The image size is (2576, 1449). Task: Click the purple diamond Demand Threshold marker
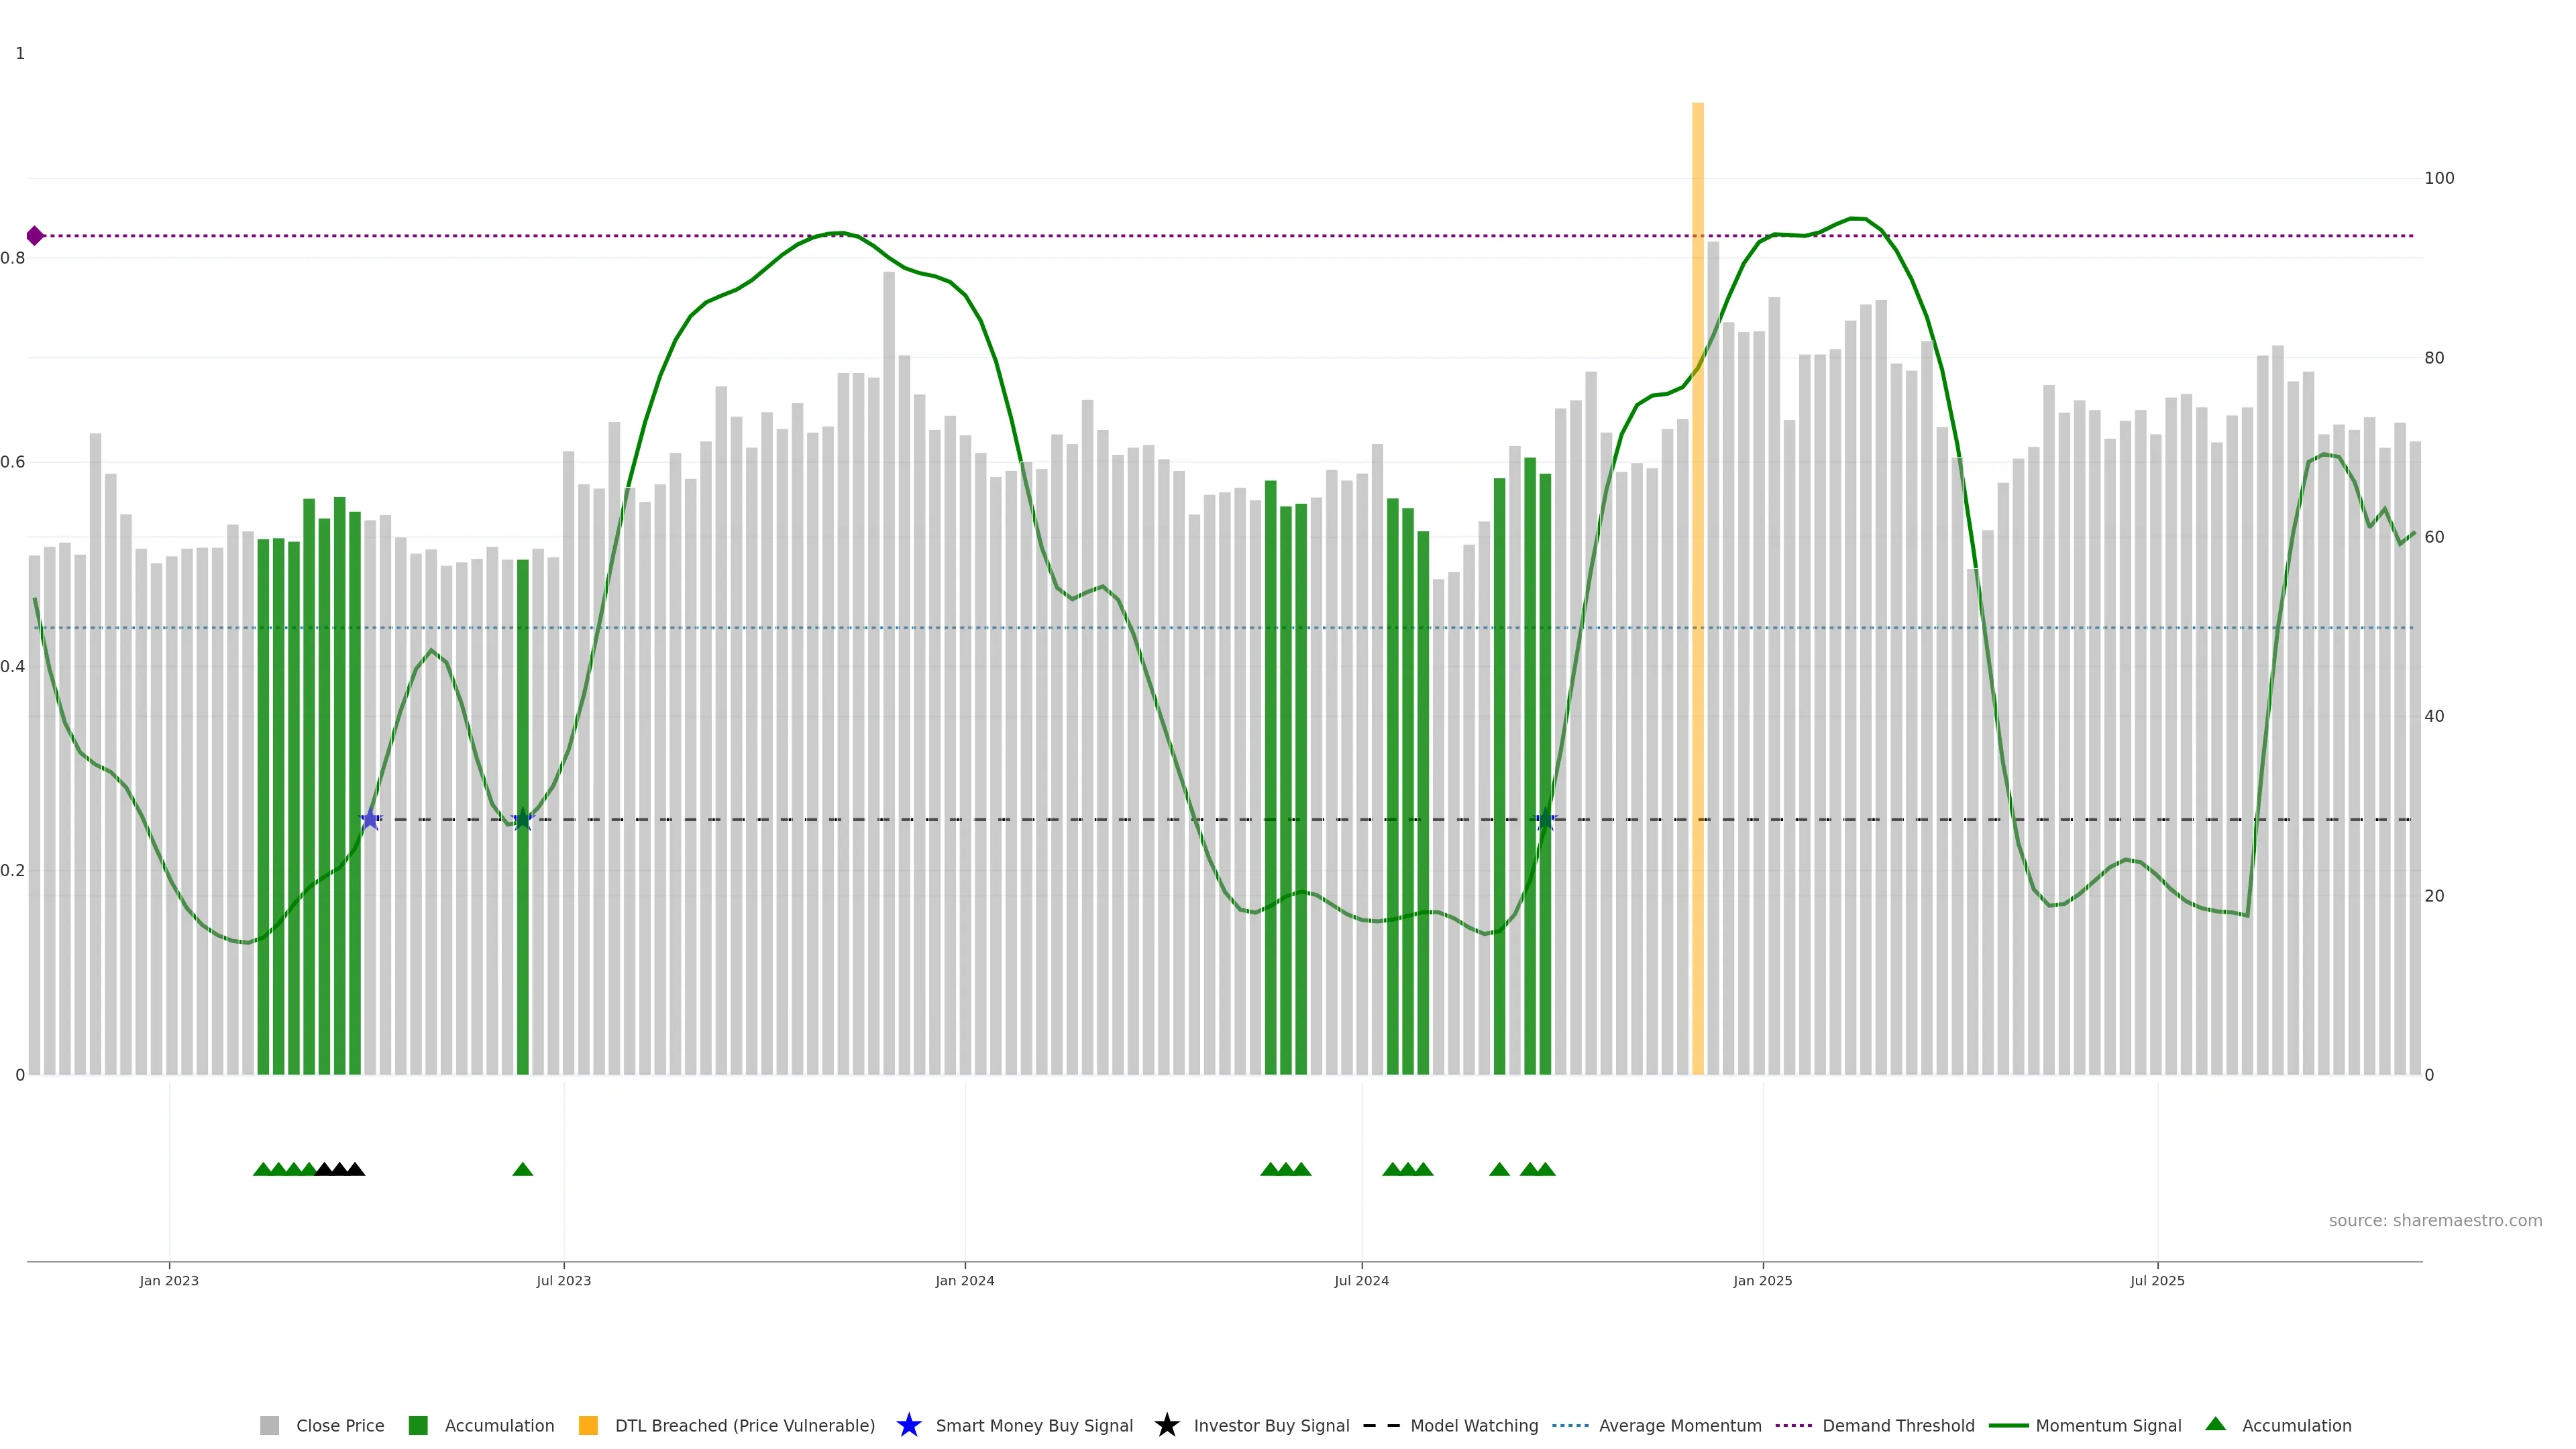click(x=35, y=236)
